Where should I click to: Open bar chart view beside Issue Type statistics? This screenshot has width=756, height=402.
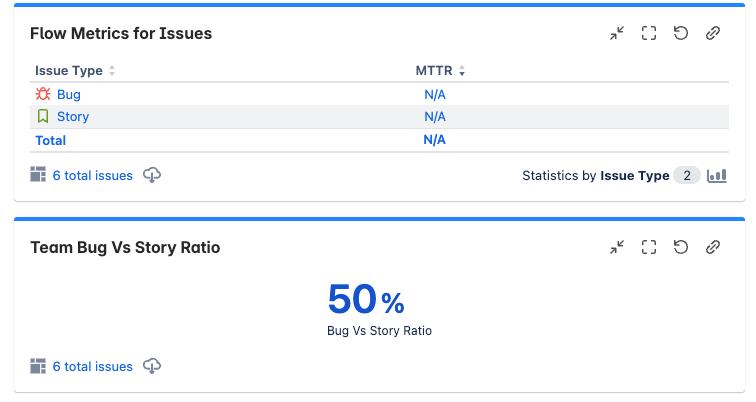716,175
